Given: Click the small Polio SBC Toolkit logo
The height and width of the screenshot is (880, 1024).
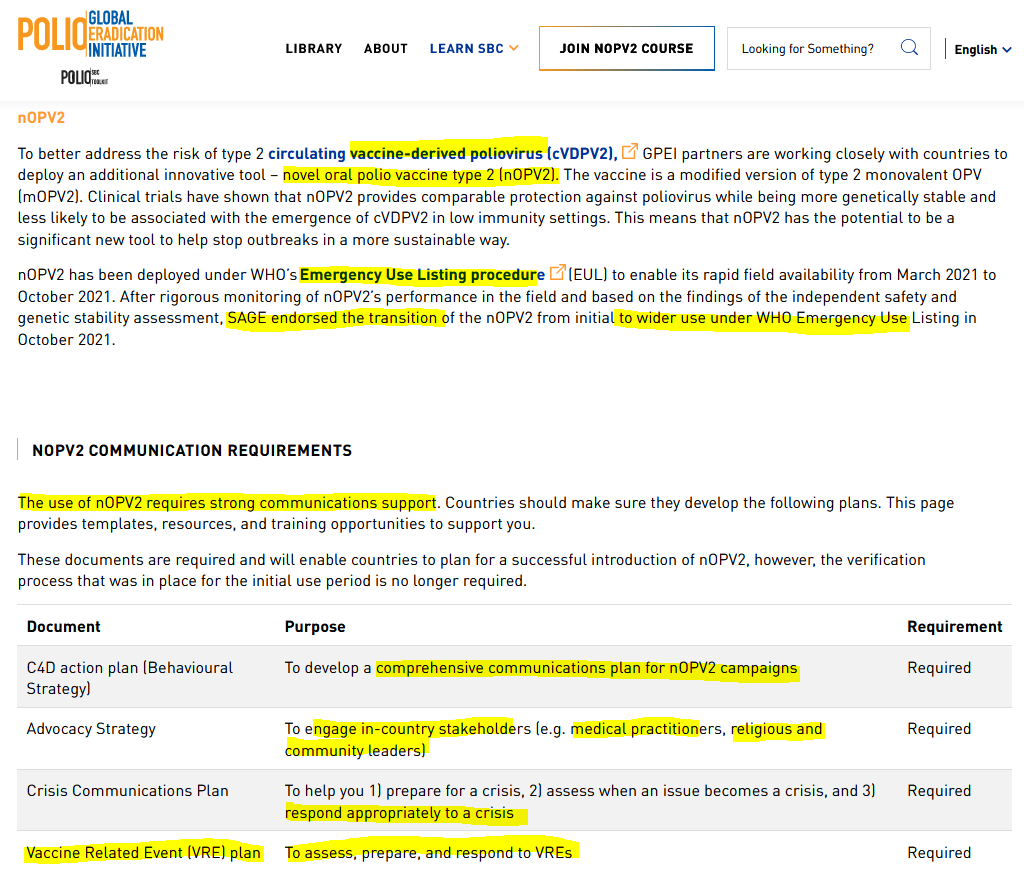Looking at the screenshot, I should [84, 77].
